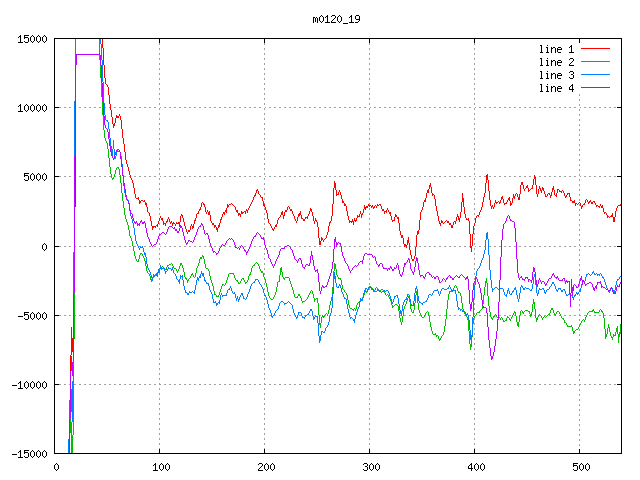Image resolution: width=640 pixels, height=480 pixels.
Task: Select the 'line 2' legend label
Action: [x=557, y=62]
